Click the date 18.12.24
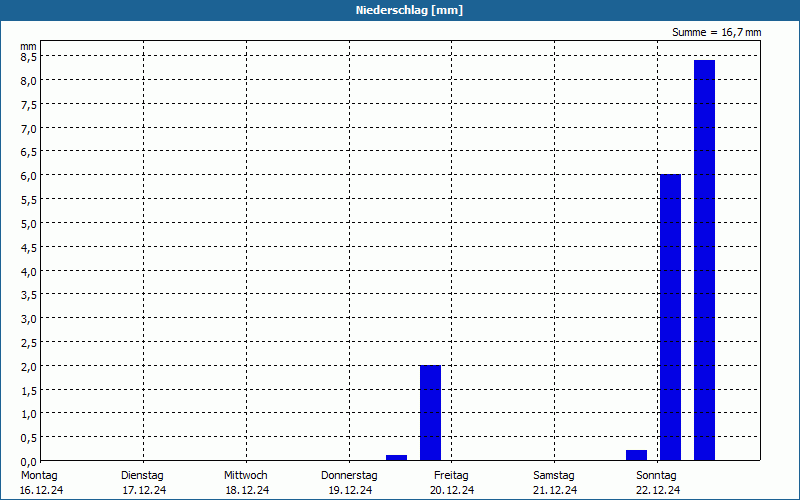 247,490
